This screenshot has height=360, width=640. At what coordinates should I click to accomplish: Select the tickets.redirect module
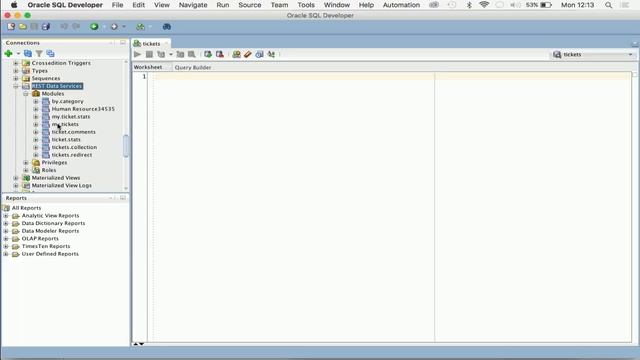pyautogui.click(x=72, y=155)
